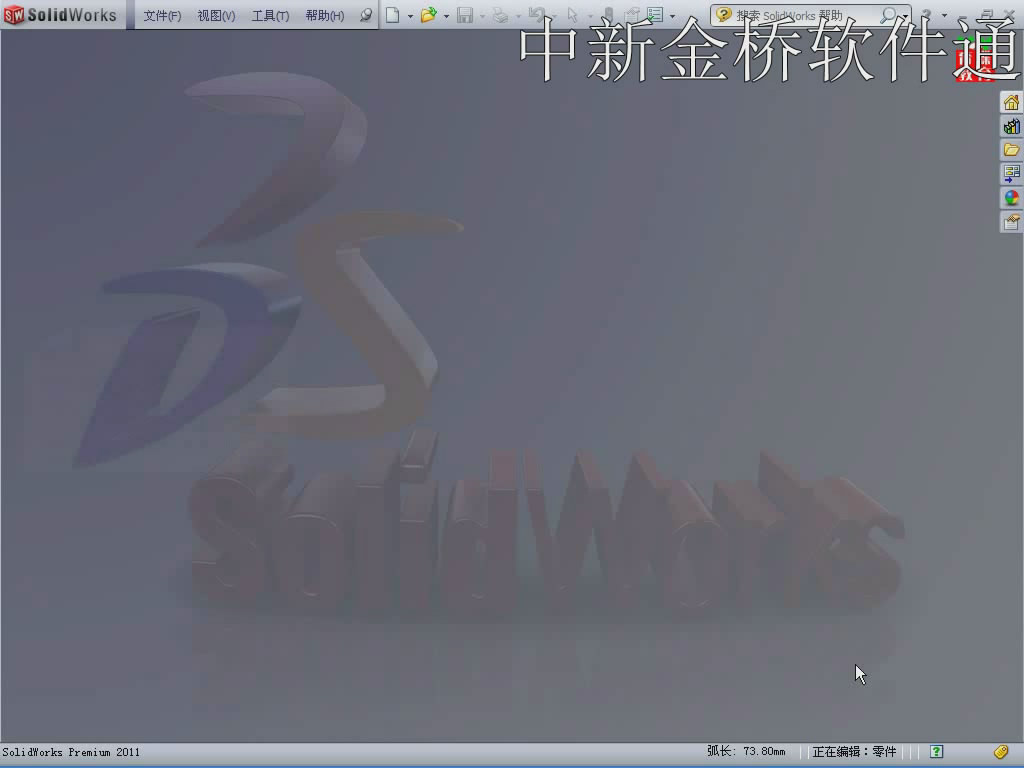
Task: Create a new document with the New icon
Action: coord(392,15)
